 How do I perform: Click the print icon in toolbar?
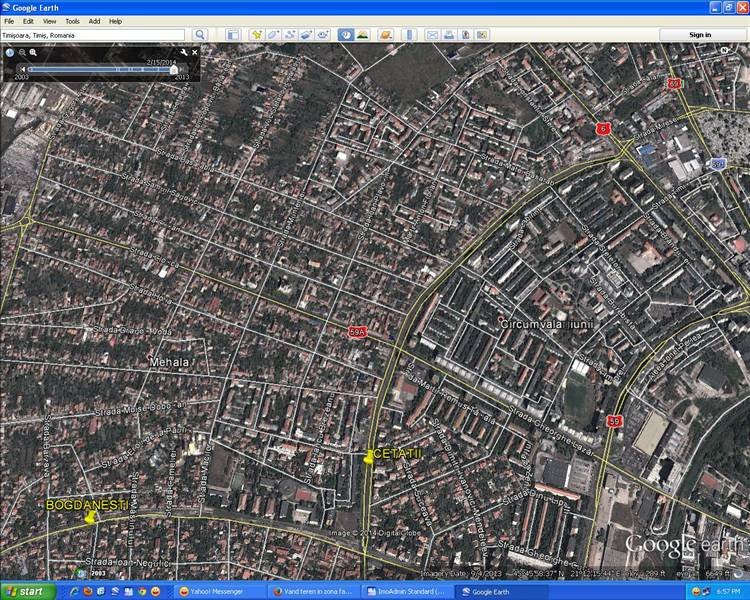[x=449, y=35]
